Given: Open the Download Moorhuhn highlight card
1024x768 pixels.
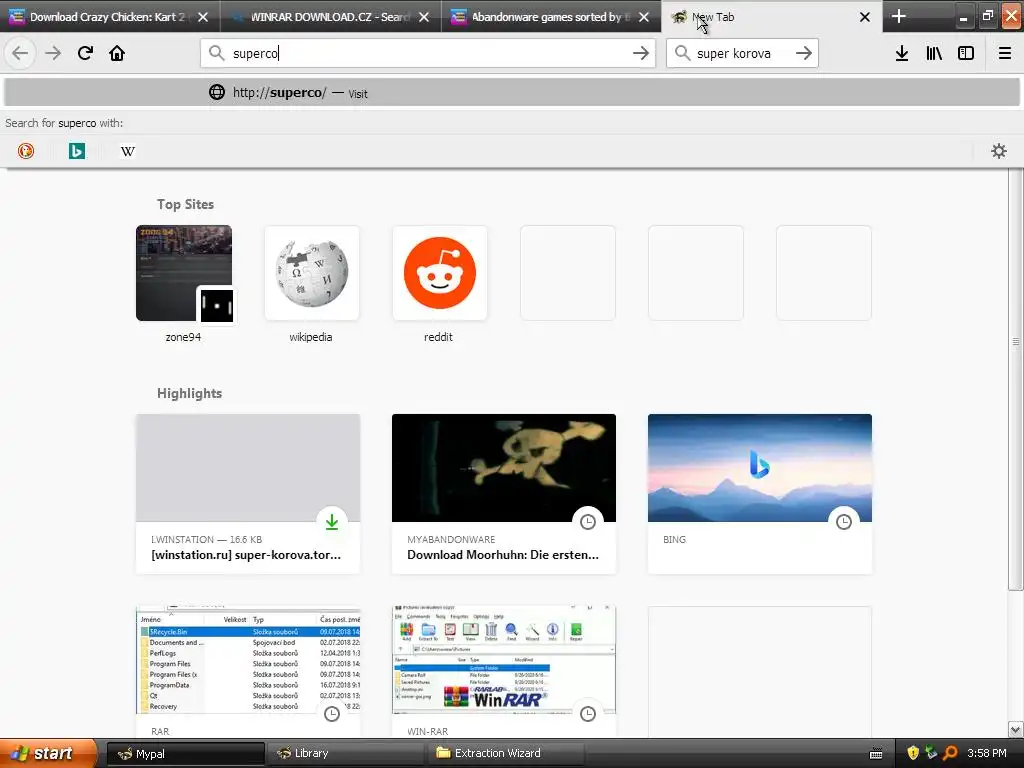Looking at the screenshot, I should click(504, 494).
